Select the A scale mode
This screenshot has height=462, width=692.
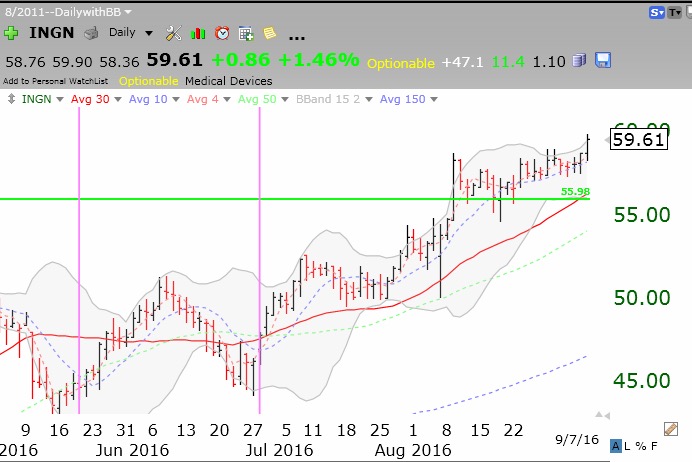pos(616,446)
